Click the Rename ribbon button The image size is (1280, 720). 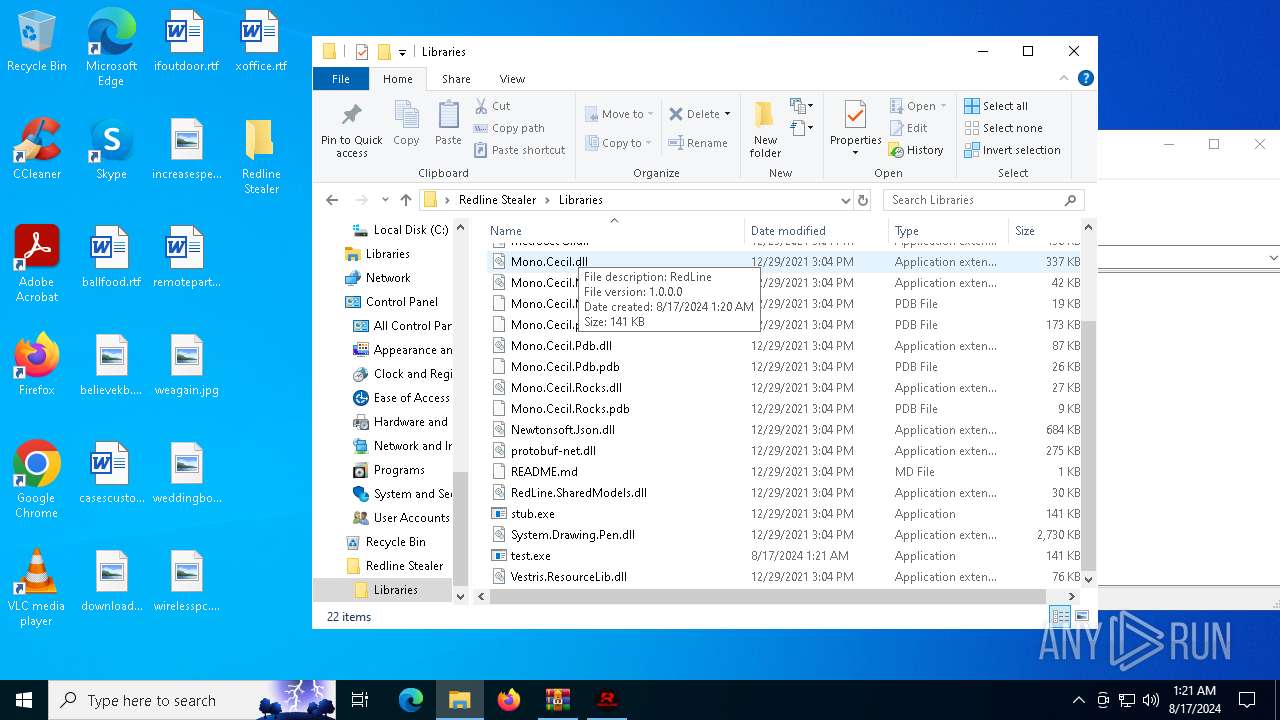click(698, 143)
